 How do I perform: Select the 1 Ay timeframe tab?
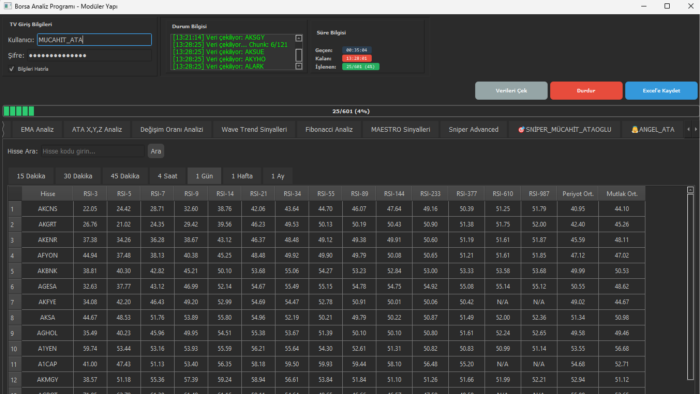(278, 176)
